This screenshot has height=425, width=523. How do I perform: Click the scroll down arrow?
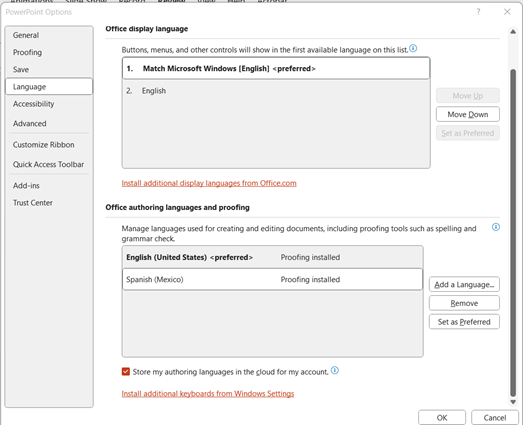pyautogui.click(x=513, y=402)
